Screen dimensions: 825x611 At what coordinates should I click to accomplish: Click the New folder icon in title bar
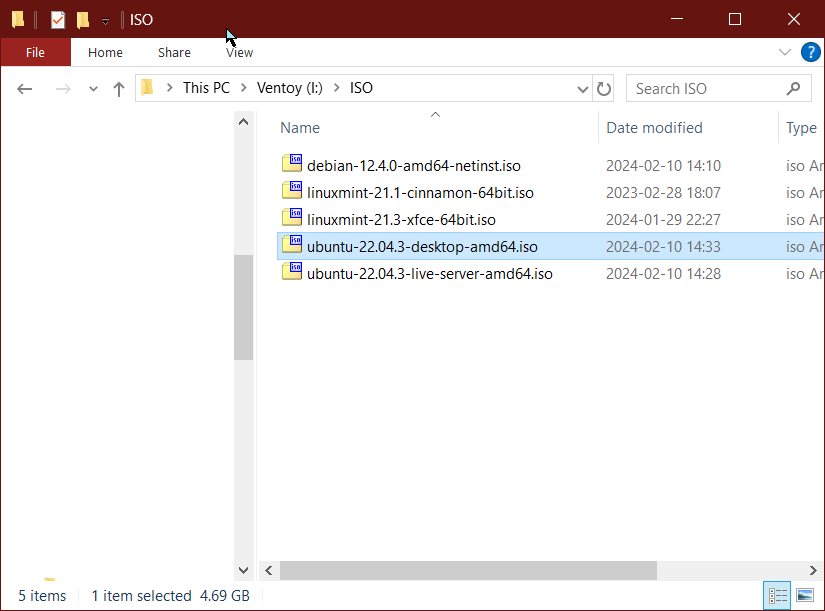pos(83,19)
